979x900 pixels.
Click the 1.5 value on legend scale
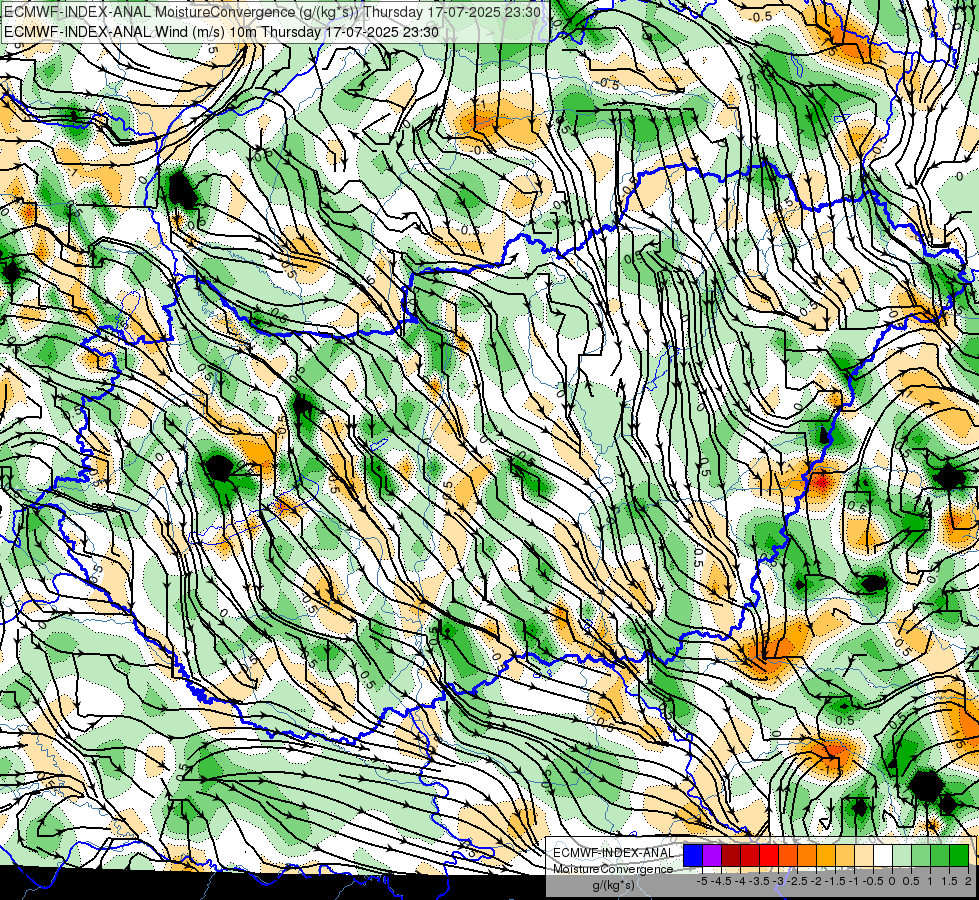949,881
